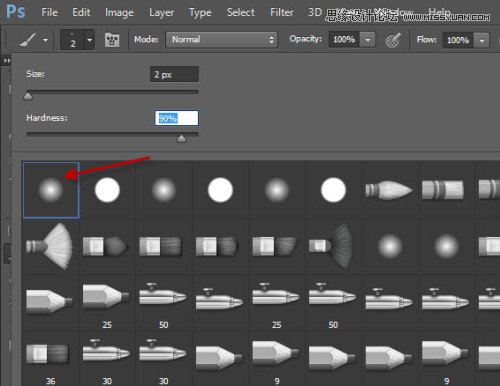The width and height of the screenshot is (500, 386).
Task: Click the Hardness field showing 90%
Action: 177,118
